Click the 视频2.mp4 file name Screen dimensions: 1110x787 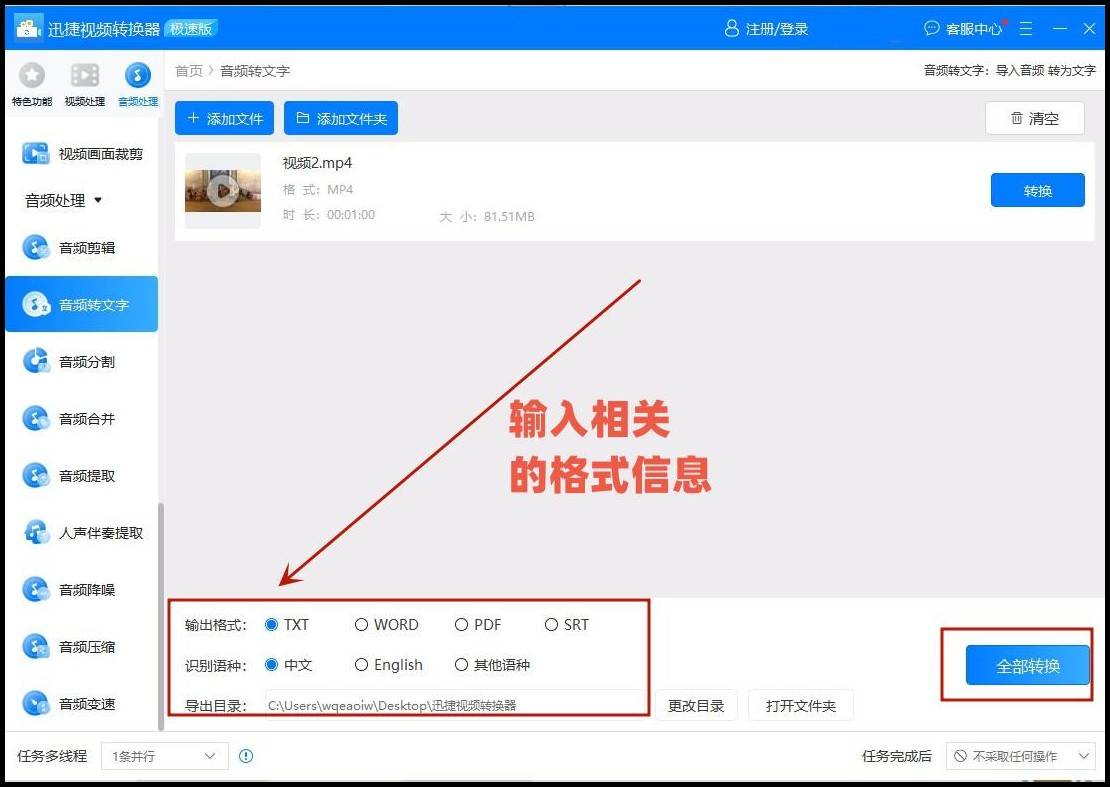pyautogui.click(x=317, y=163)
